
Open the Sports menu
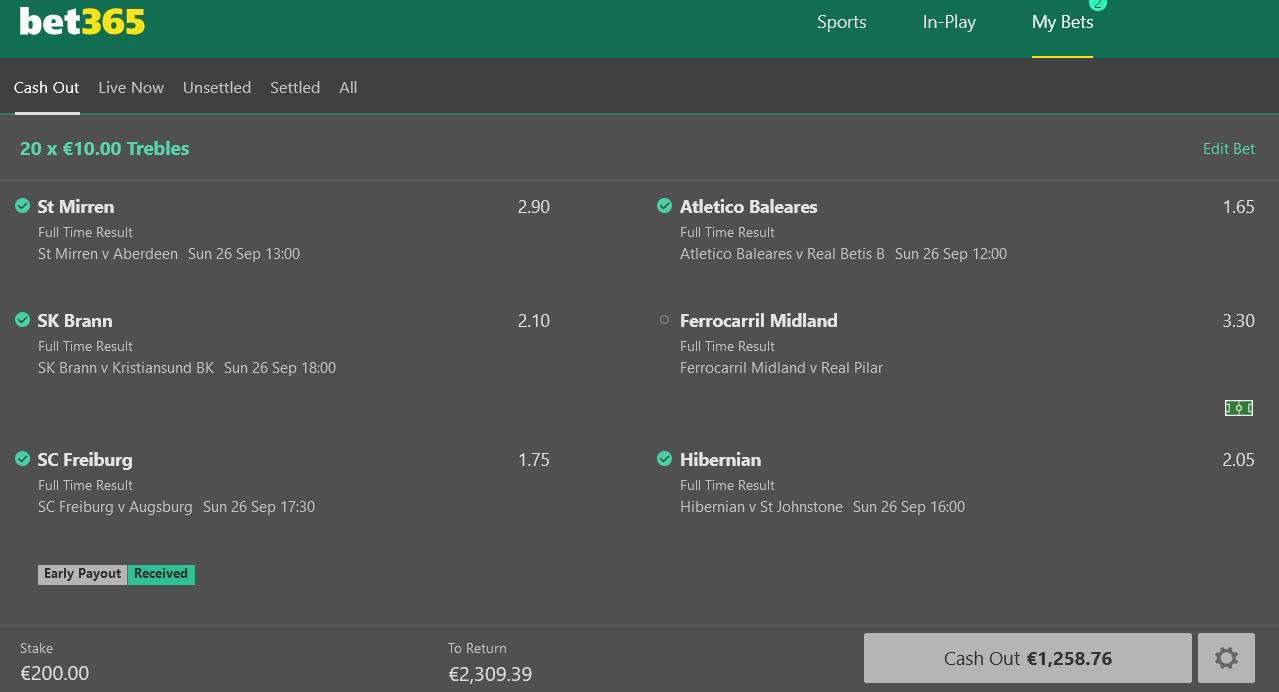click(842, 22)
